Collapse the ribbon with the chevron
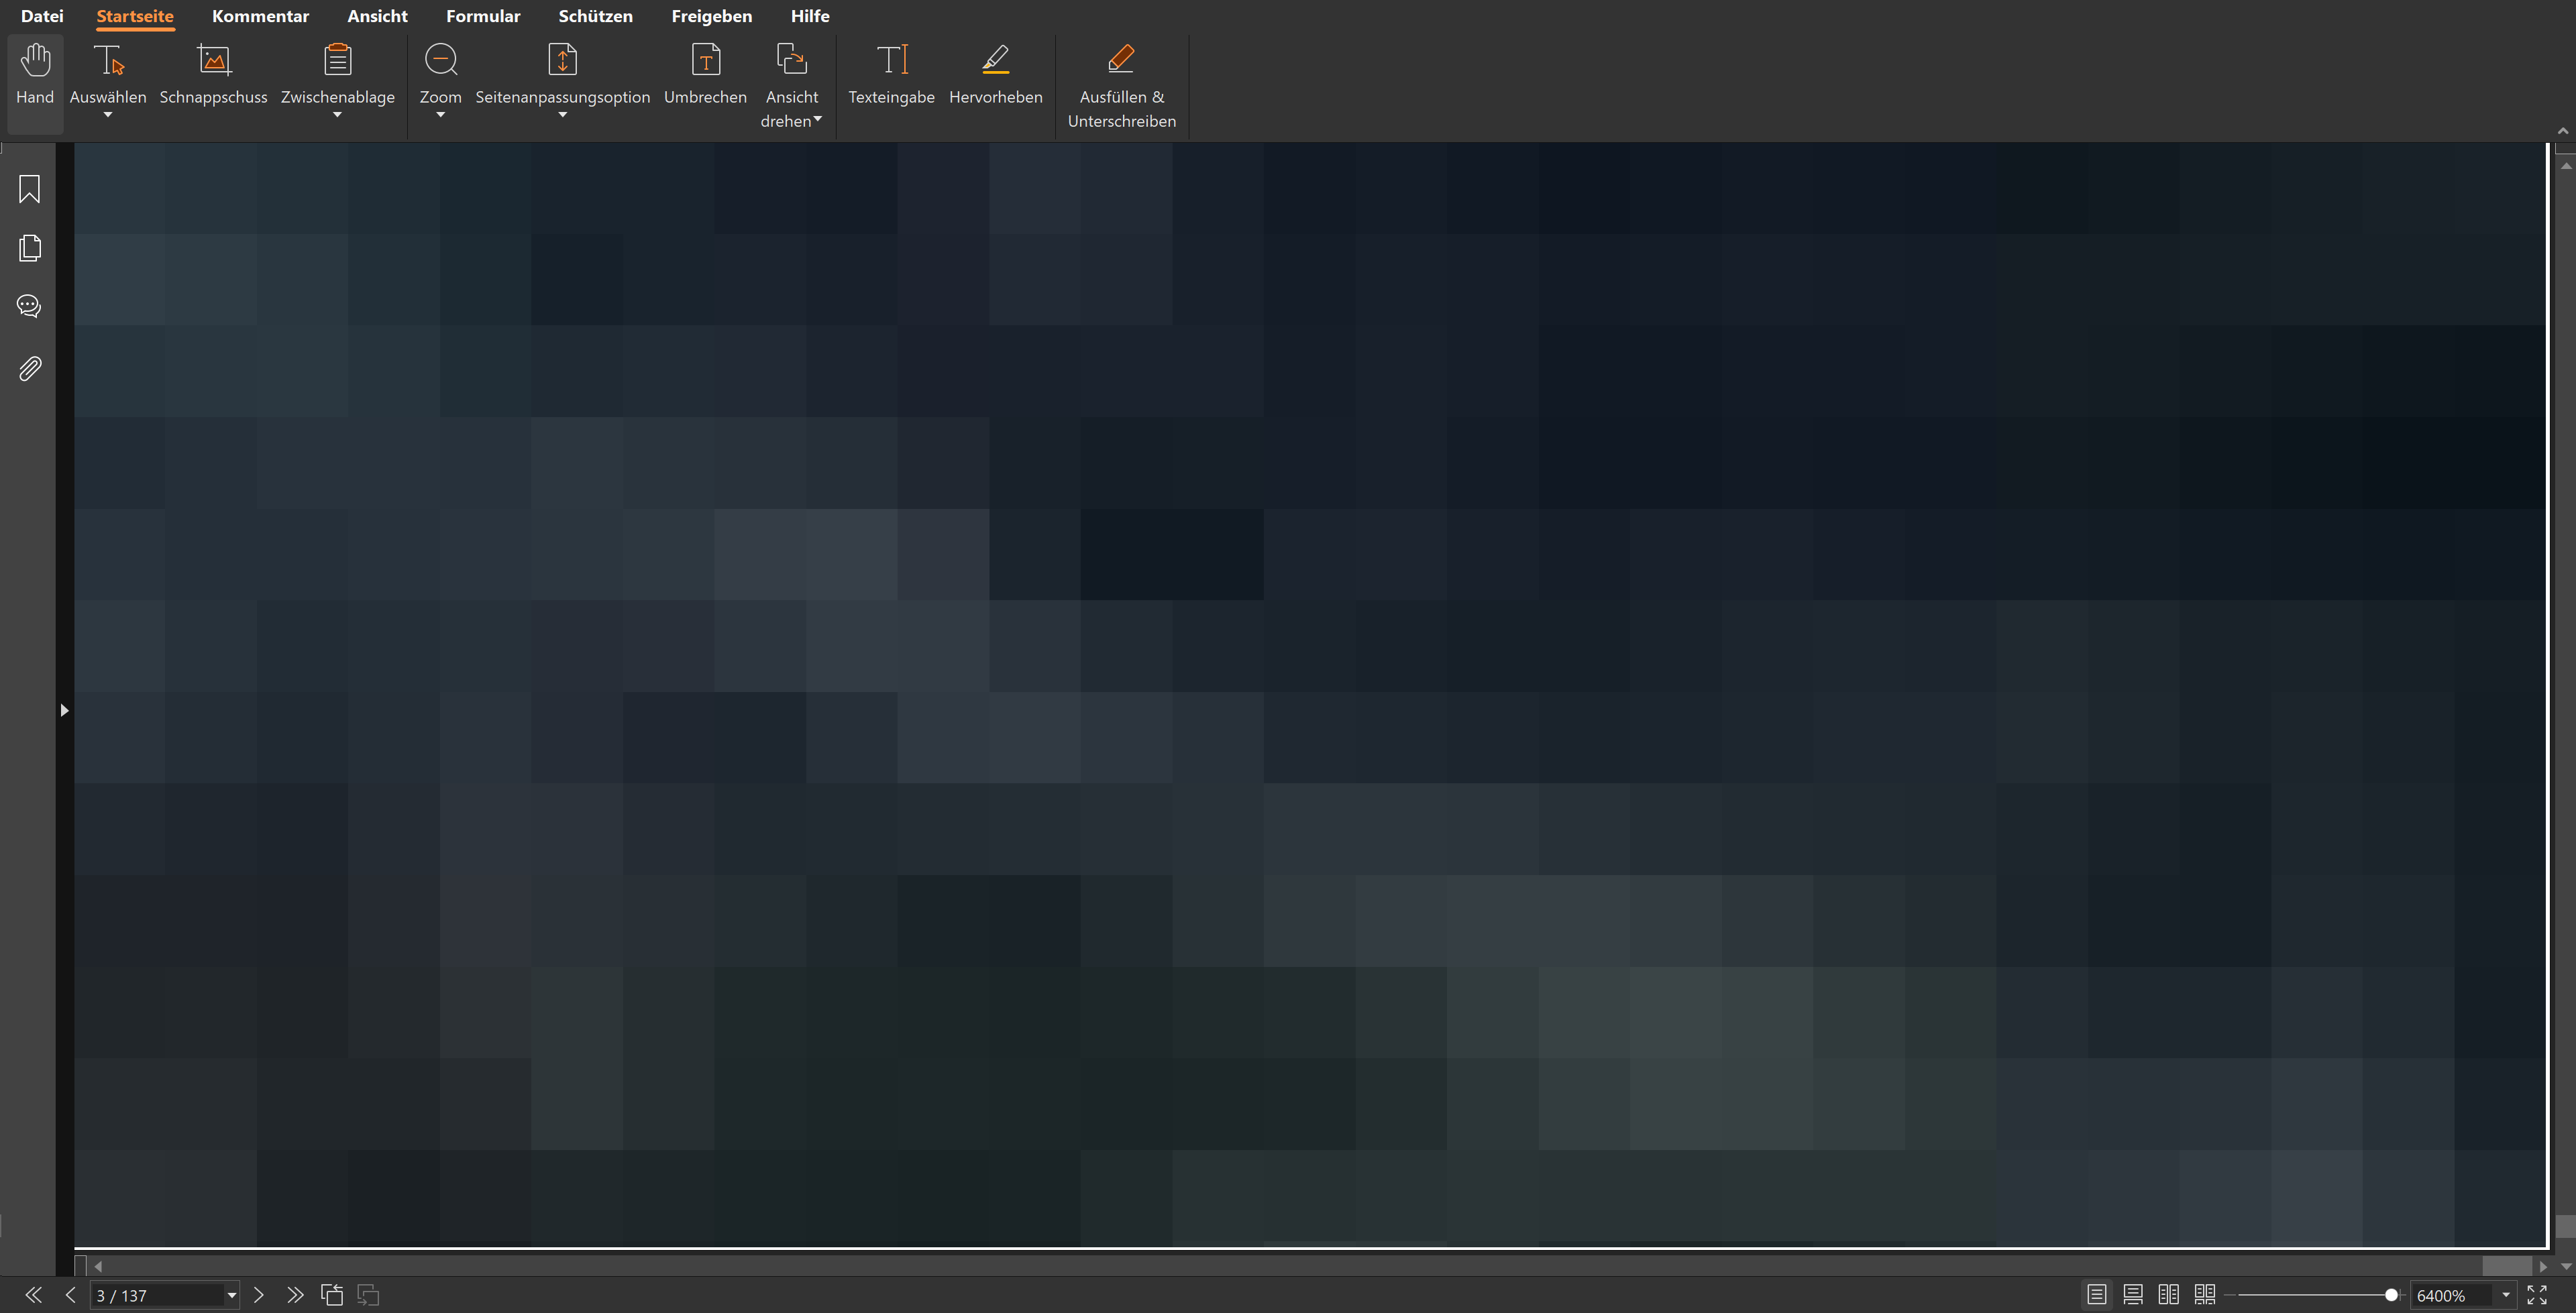Viewport: 2576px width, 1313px height. (2563, 131)
